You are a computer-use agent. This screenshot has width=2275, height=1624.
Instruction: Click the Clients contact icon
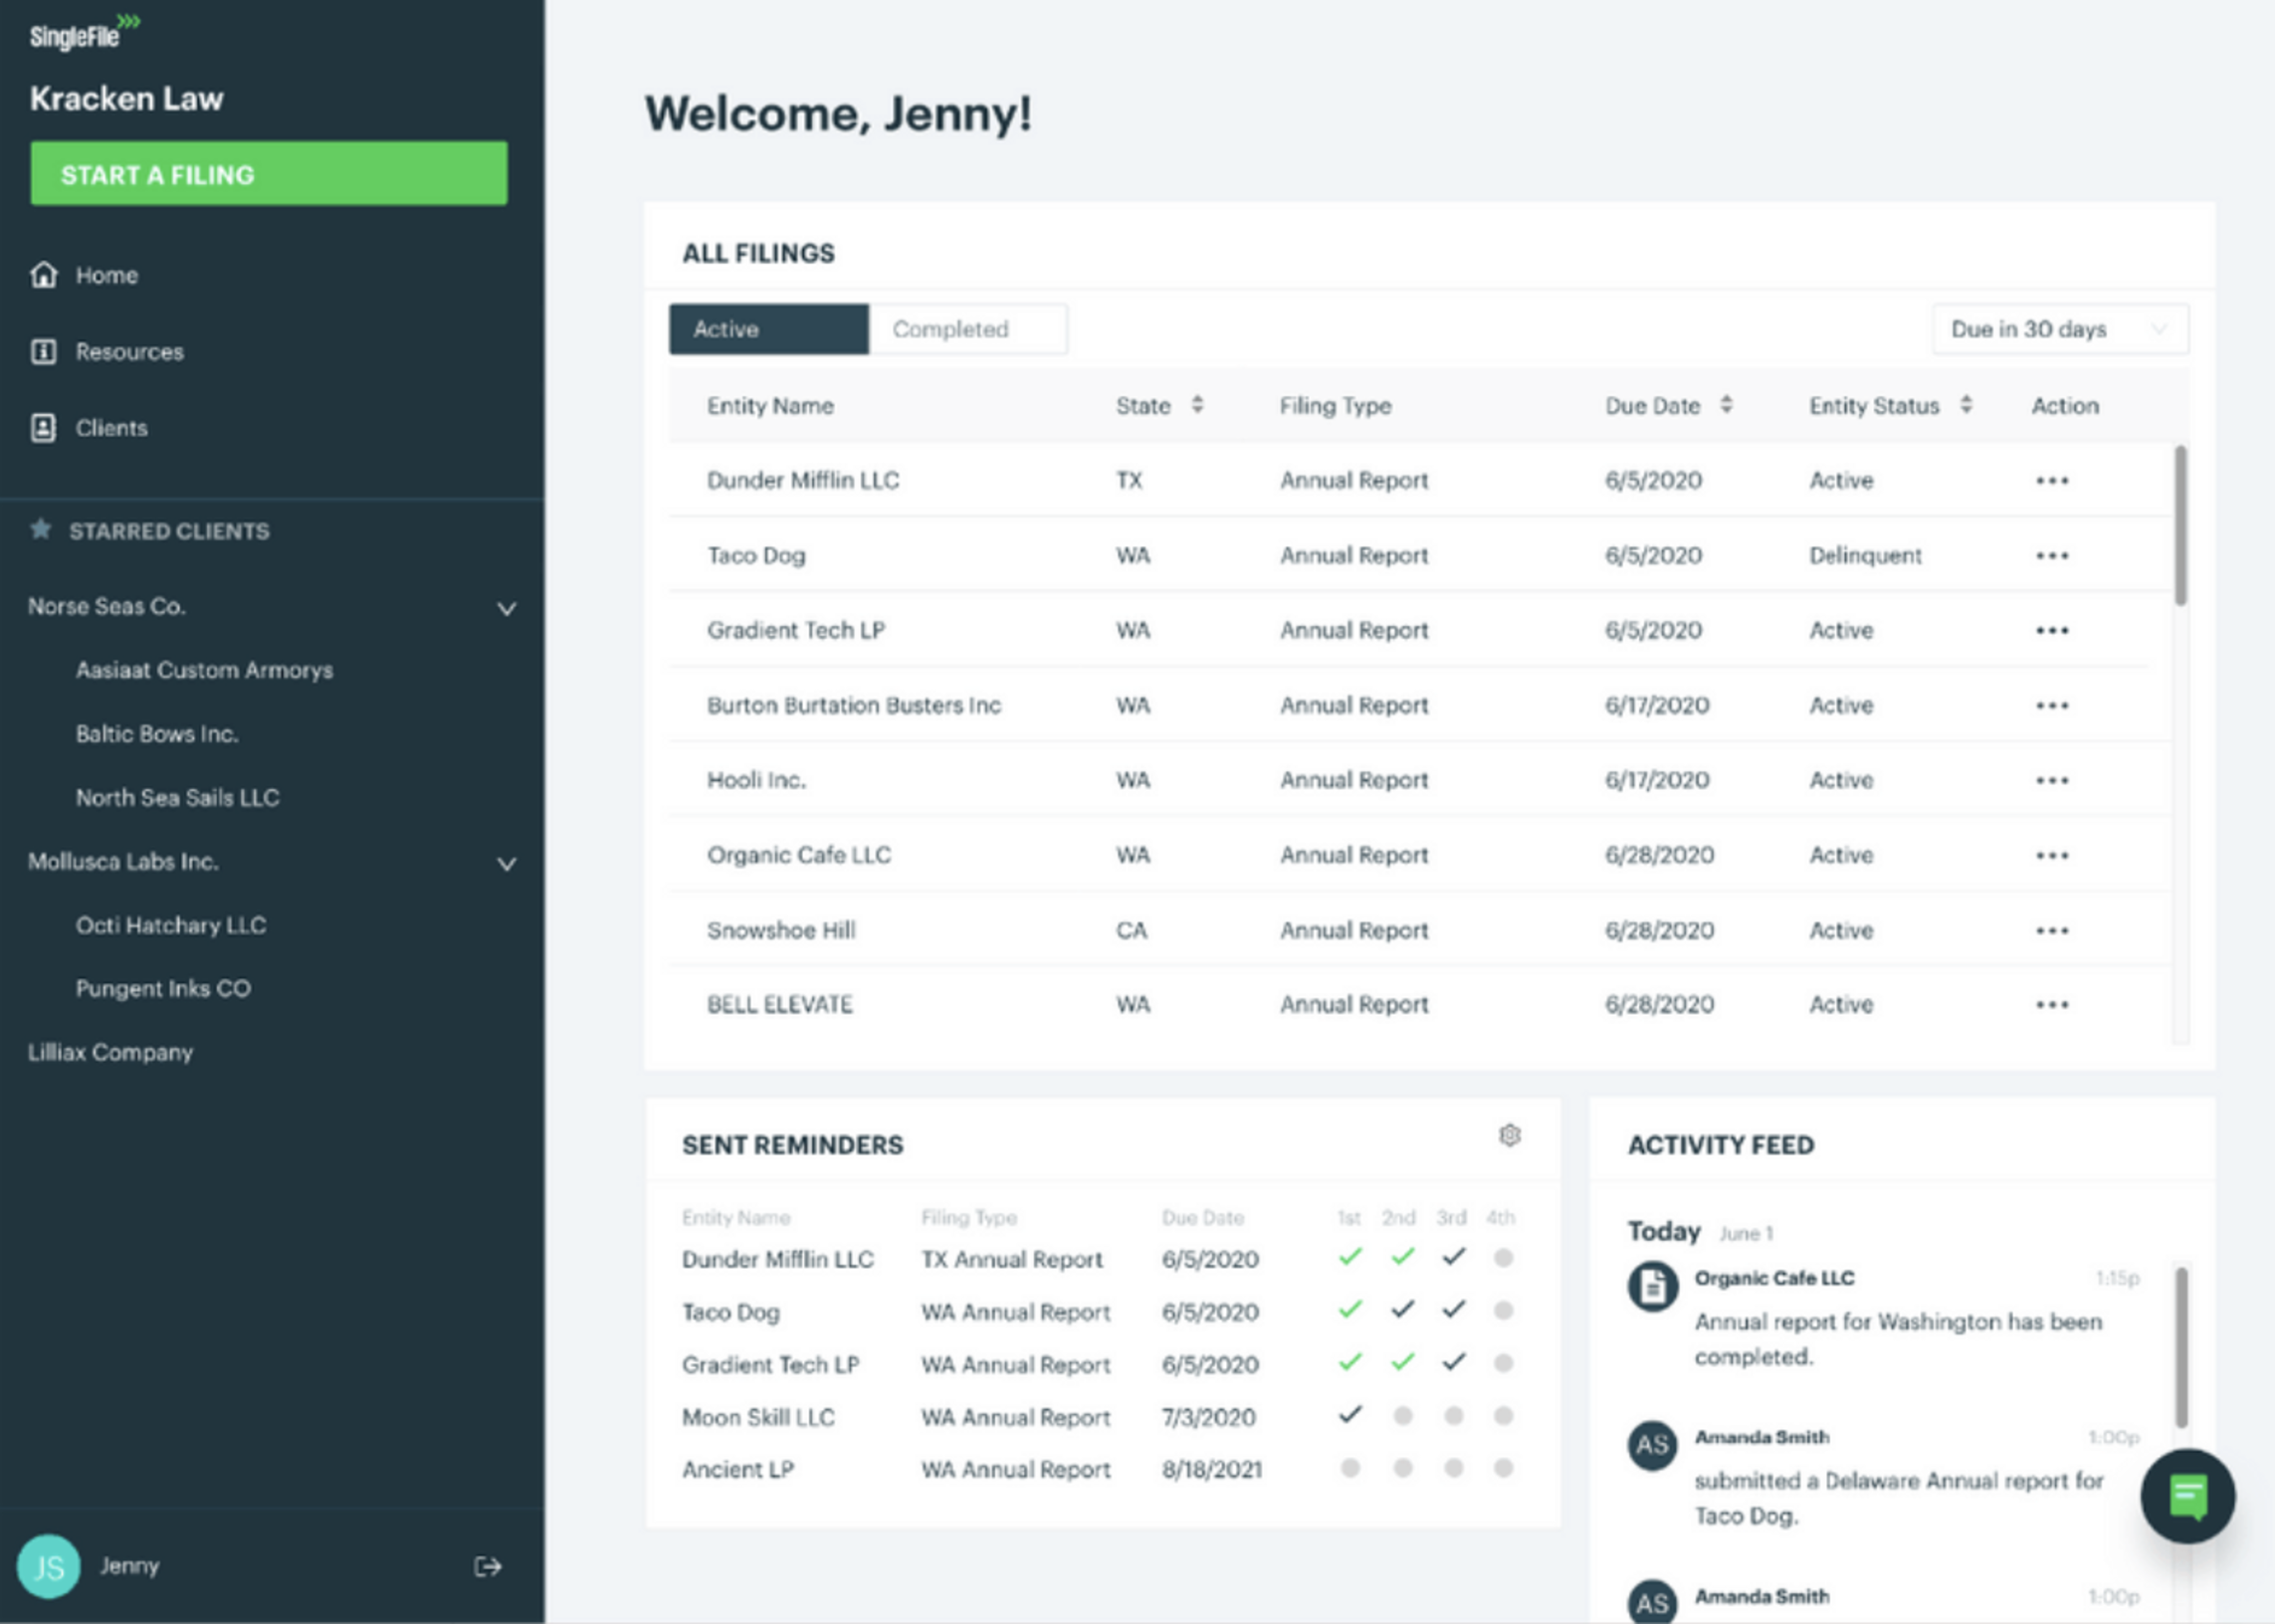tap(43, 428)
